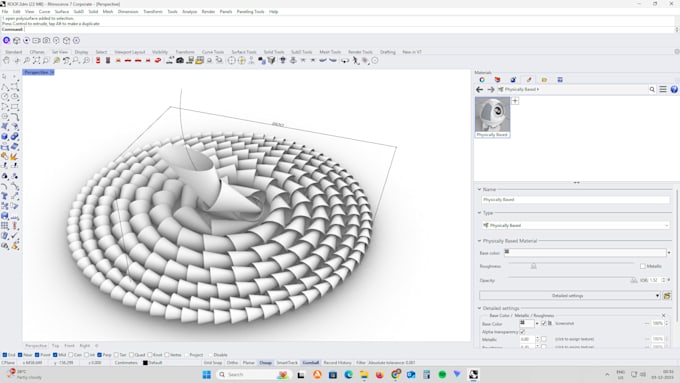The height and width of the screenshot is (383, 680).
Task: Open the Environments panel icon
Action: [x=497, y=79]
